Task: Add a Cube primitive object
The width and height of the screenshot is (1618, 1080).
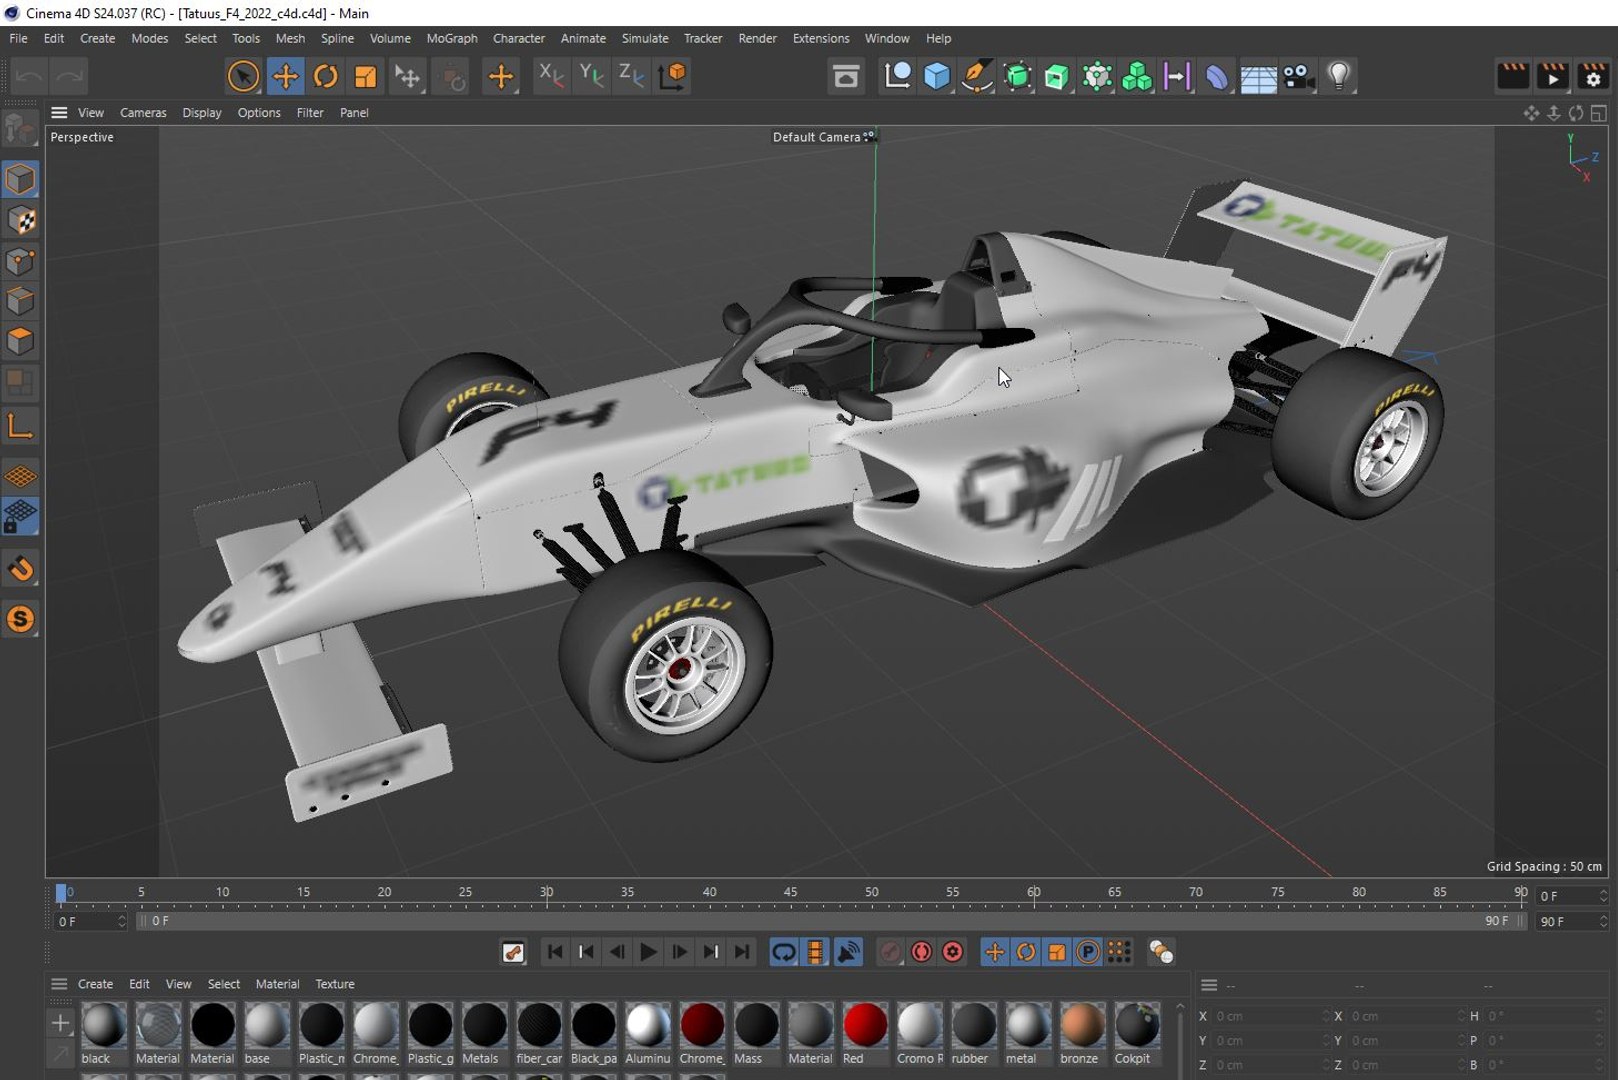Action: tap(937, 76)
